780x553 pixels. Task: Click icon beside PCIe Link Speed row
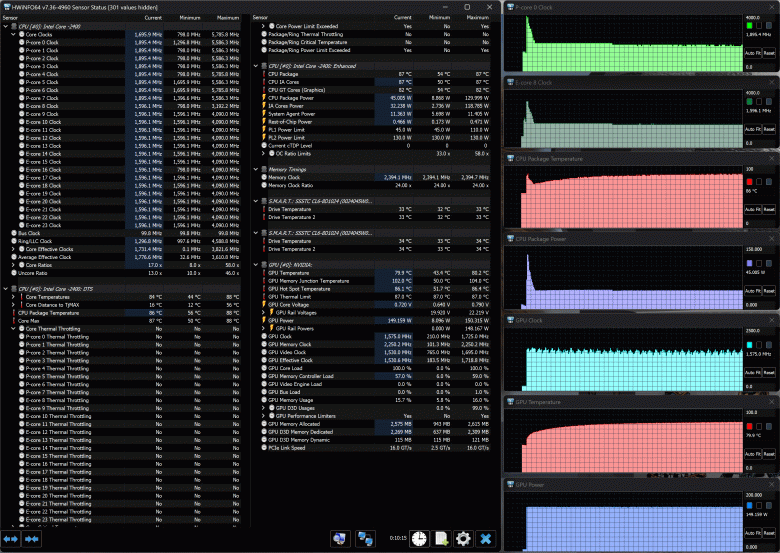(x=264, y=448)
